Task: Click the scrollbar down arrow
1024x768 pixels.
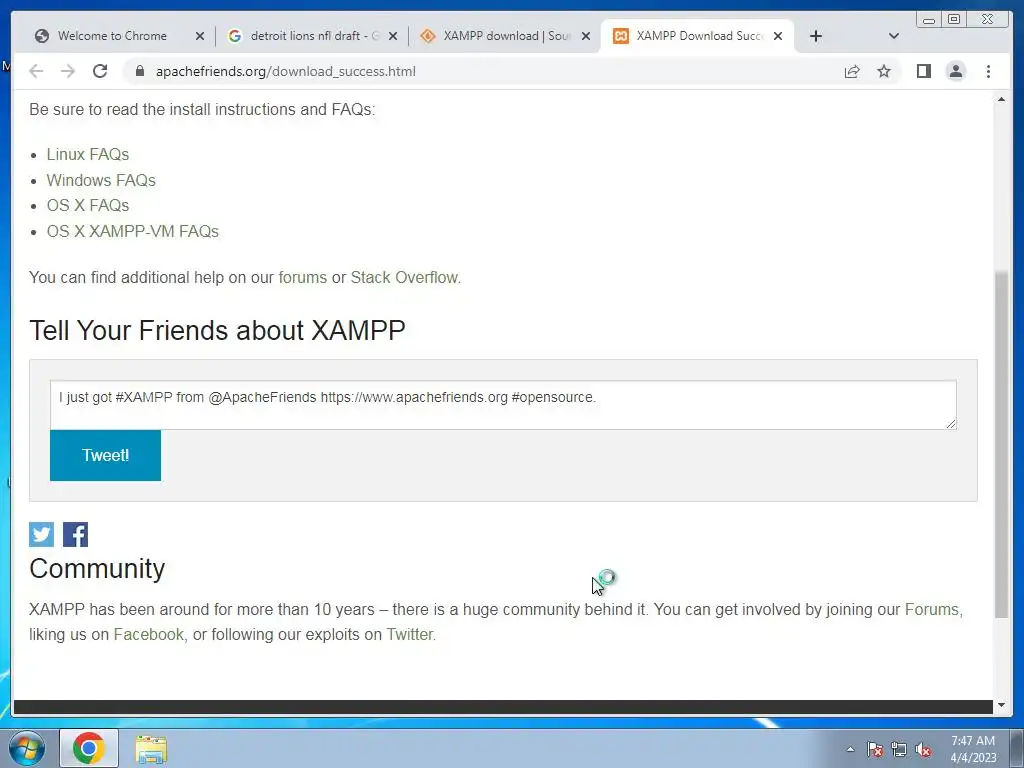Action: pyautogui.click(x=1000, y=705)
